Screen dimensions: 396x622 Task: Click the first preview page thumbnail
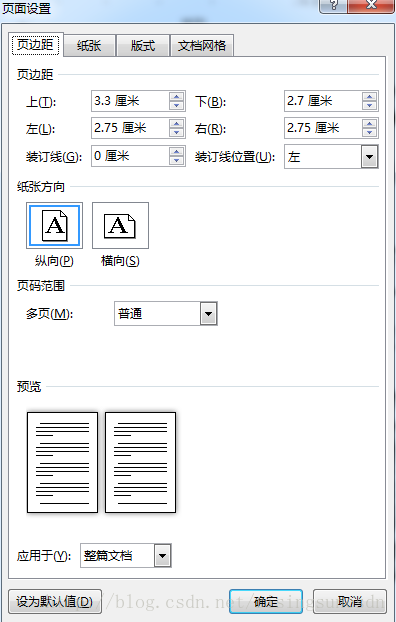pos(62,462)
